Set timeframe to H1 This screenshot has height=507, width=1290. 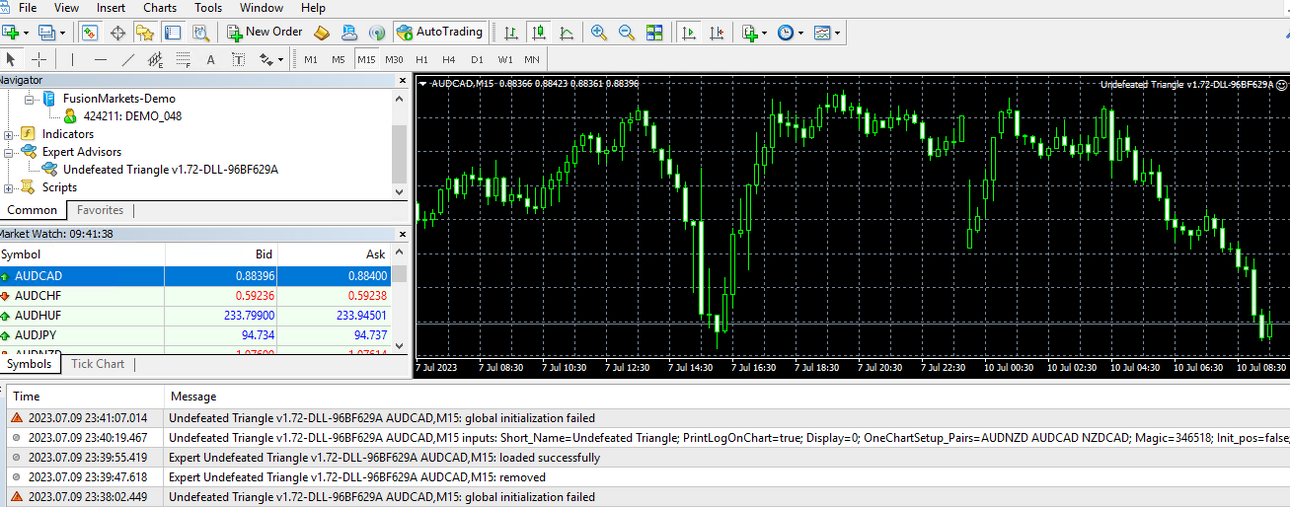point(422,60)
